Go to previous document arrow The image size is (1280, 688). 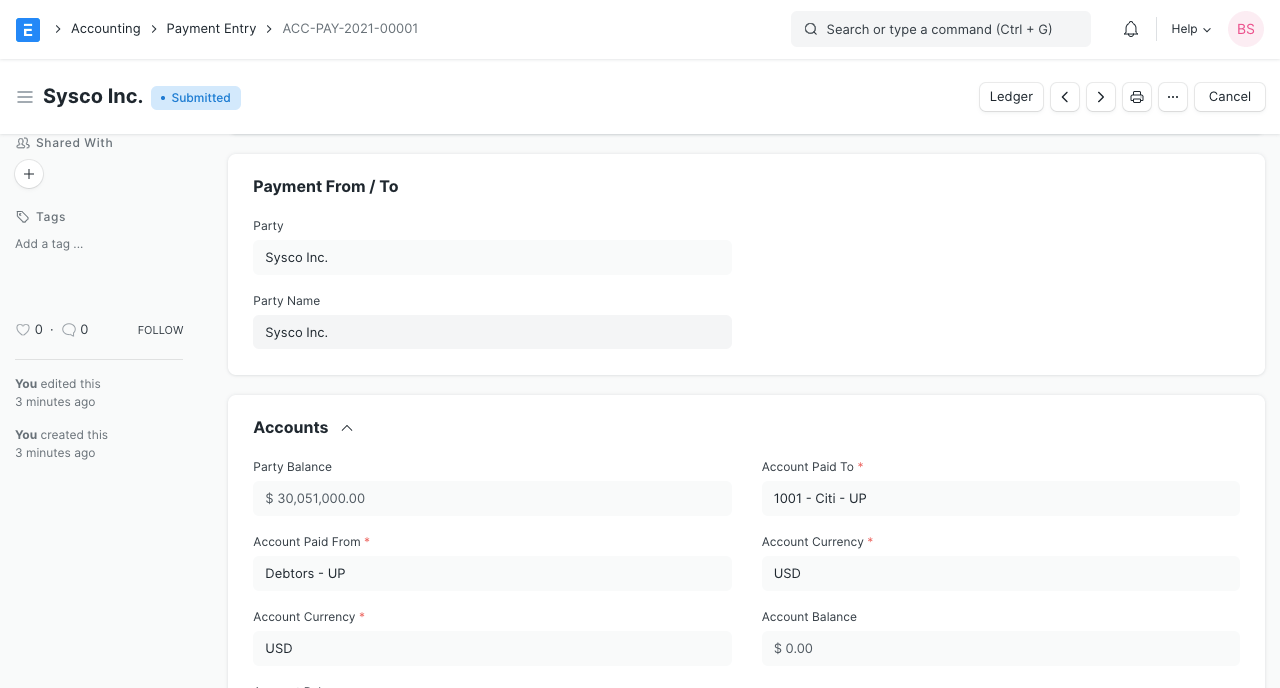[1065, 97]
